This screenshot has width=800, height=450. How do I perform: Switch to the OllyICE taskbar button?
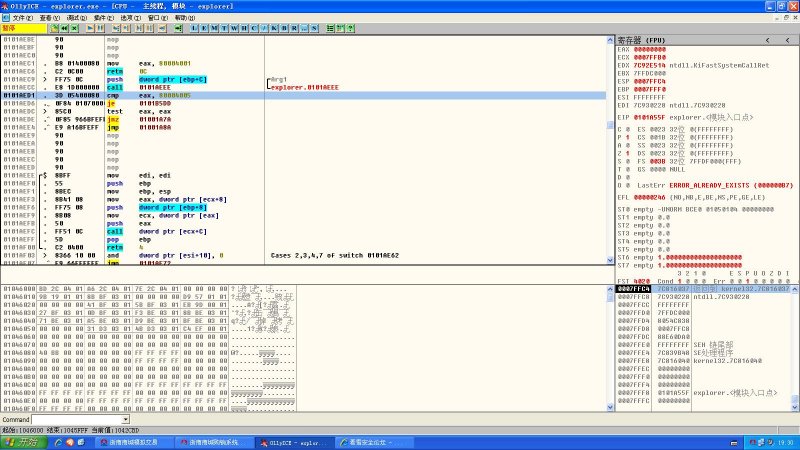[294, 442]
